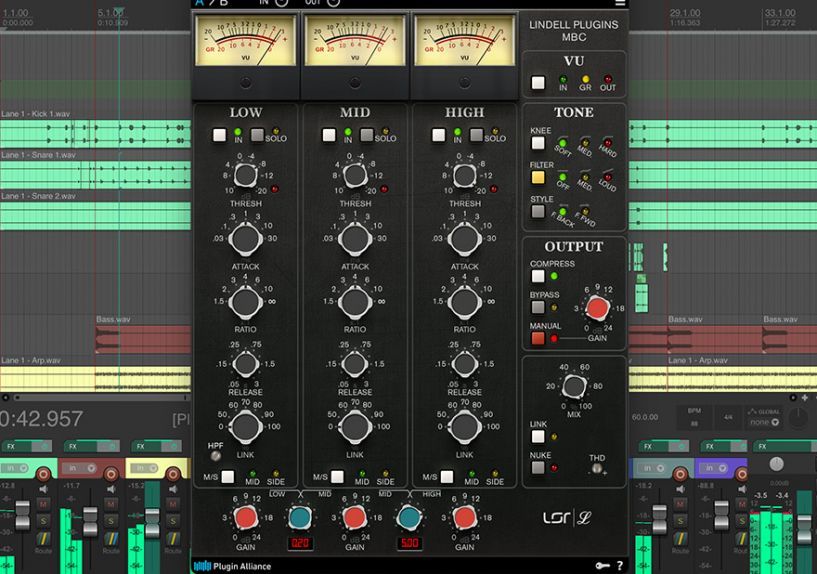The image size is (817, 574).
Task: Click the MANUAL gain button
Action: 538,338
